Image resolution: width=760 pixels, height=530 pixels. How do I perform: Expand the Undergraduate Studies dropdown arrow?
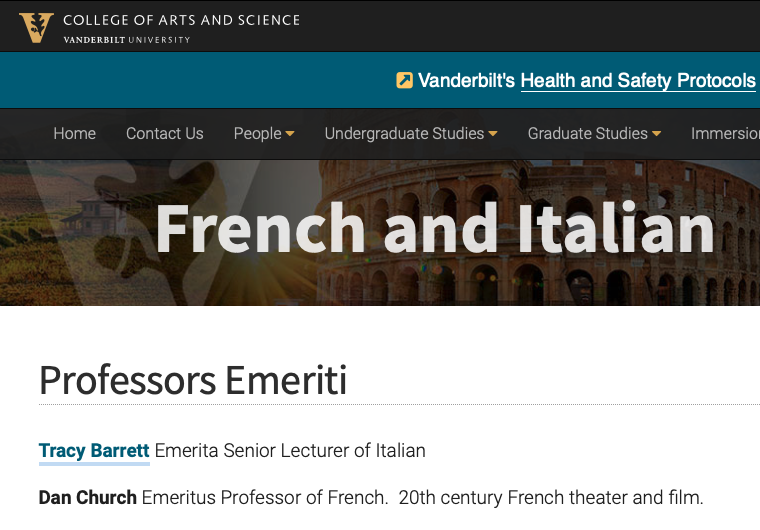pyautogui.click(x=493, y=134)
